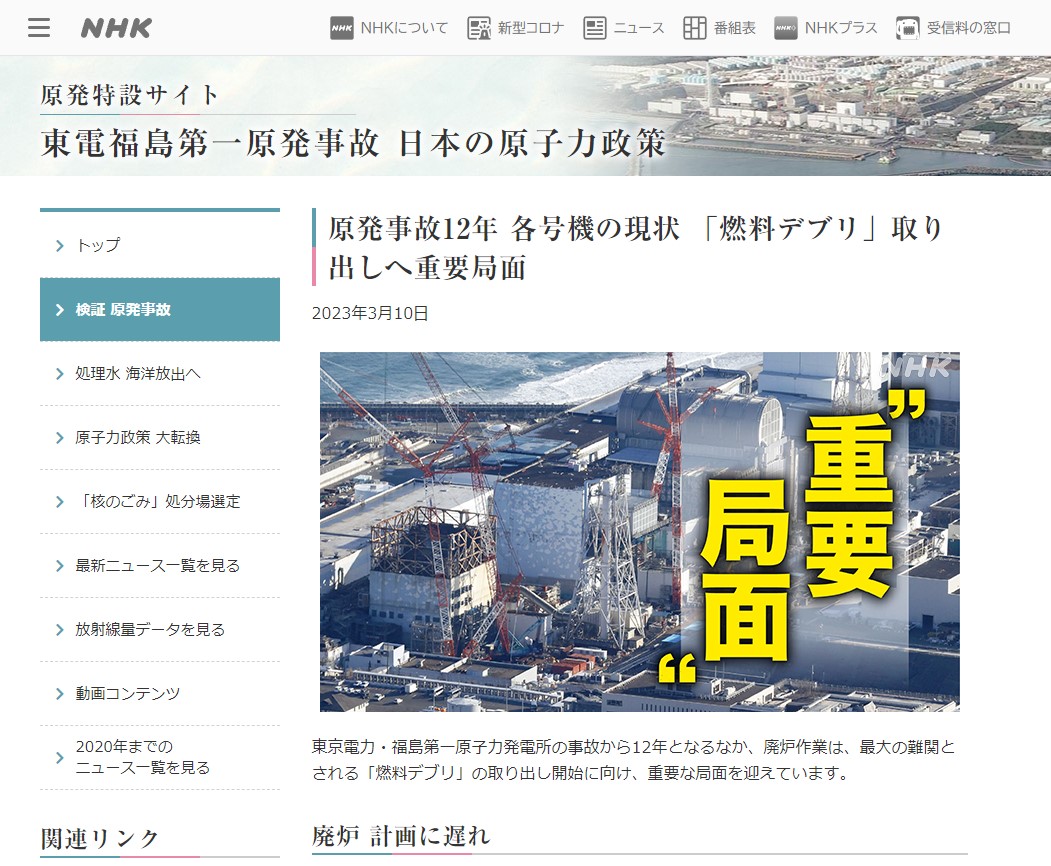The height and width of the screenshot is (866, 1051).
Task: Open 最新ニュース一覧を見る sidebar item
Action: [x=160, y=566]
